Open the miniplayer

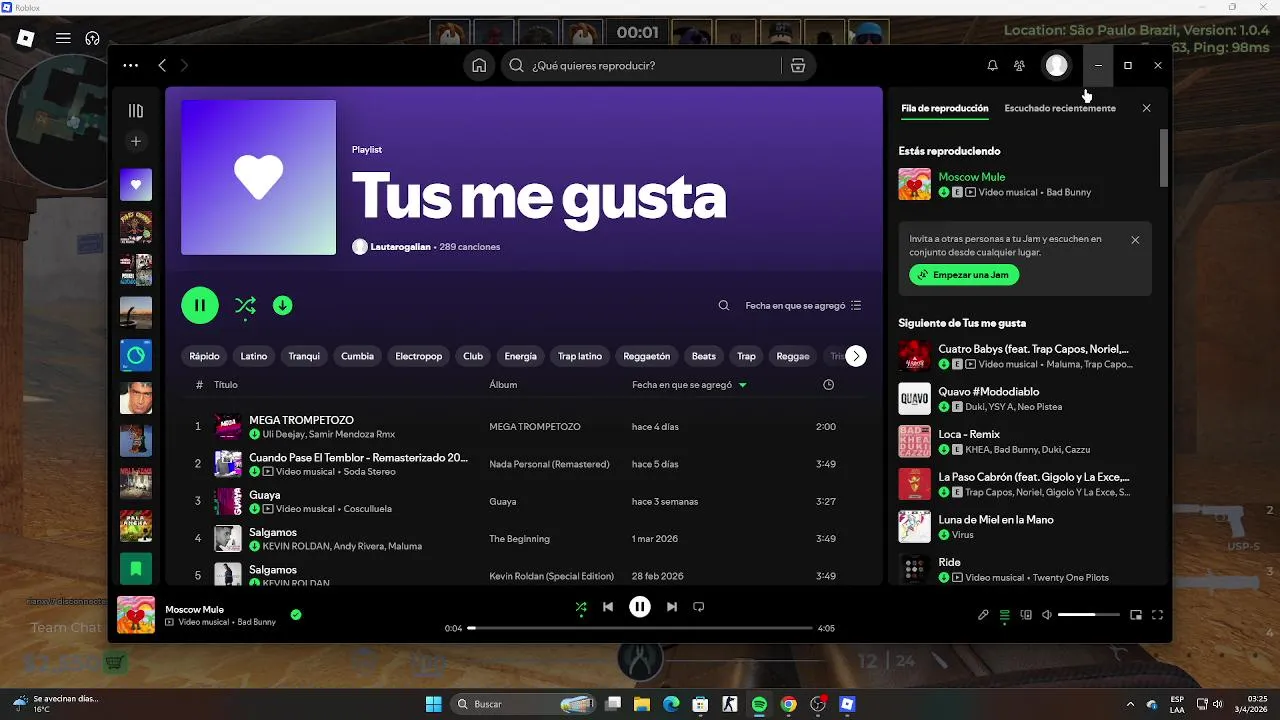coord(1136,615)
